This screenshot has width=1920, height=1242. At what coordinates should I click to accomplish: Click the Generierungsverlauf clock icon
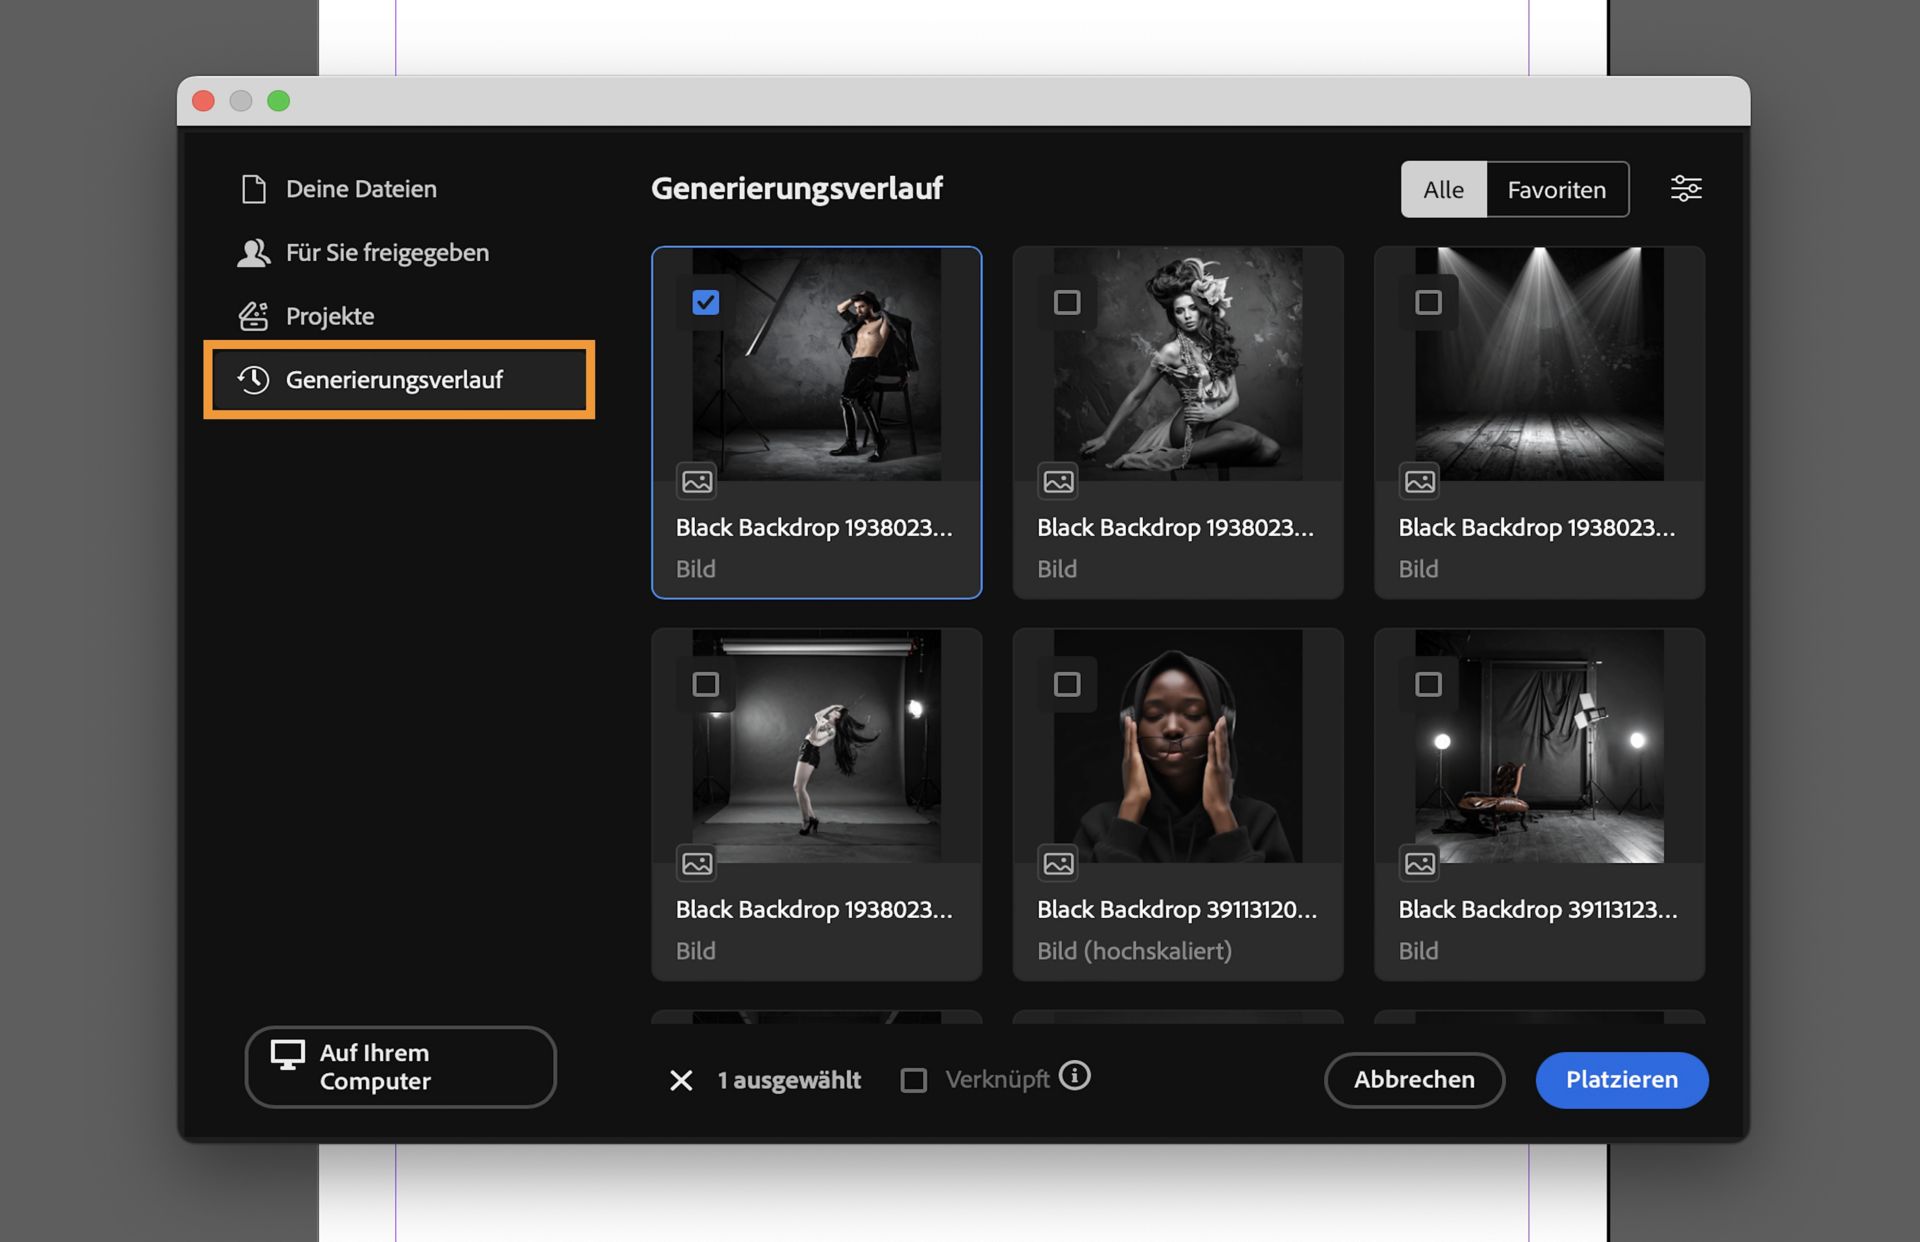(x=254, y=380)
